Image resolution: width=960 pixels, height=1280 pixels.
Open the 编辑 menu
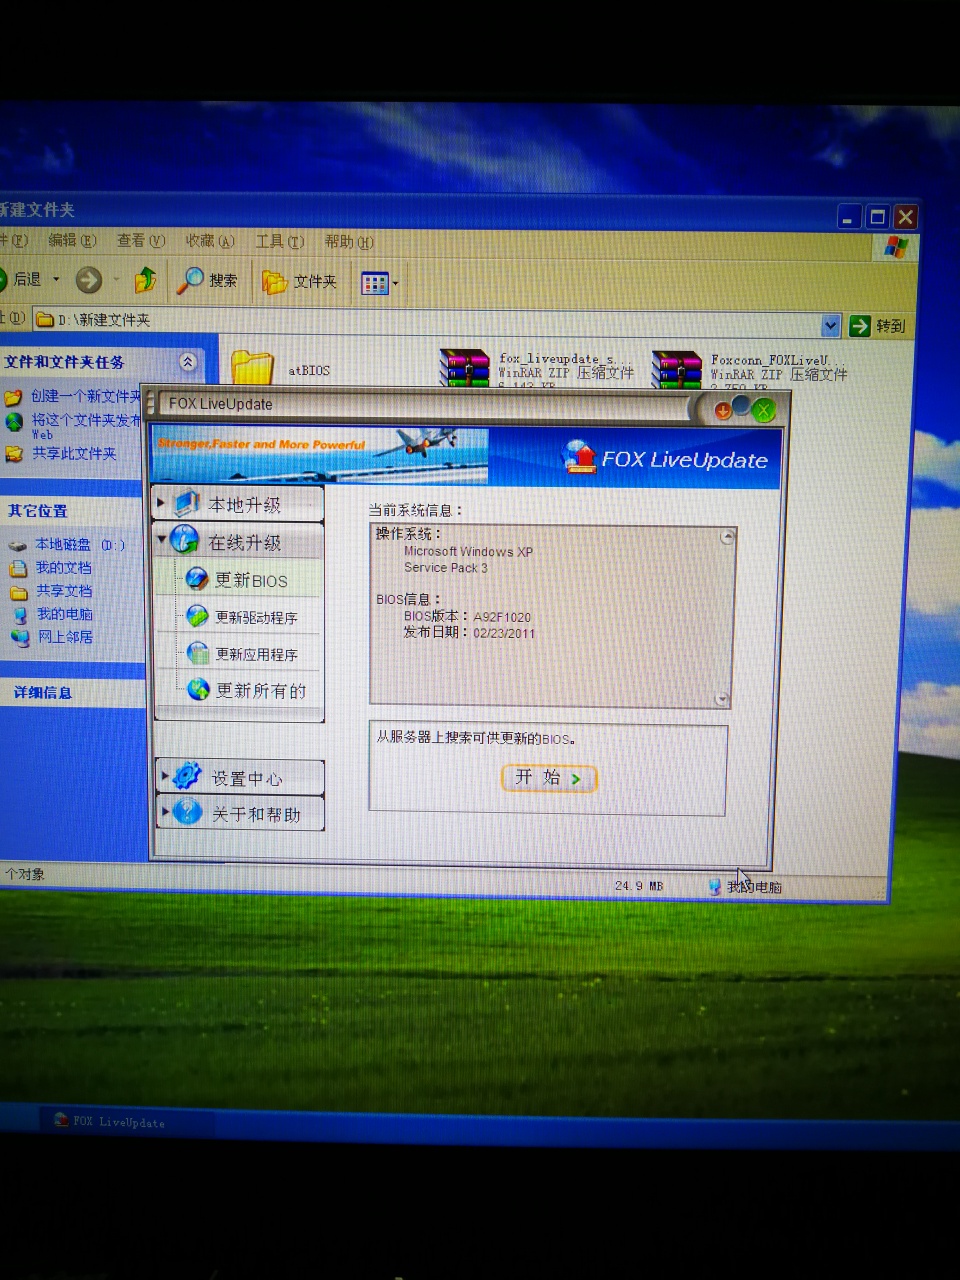[72, 240]
